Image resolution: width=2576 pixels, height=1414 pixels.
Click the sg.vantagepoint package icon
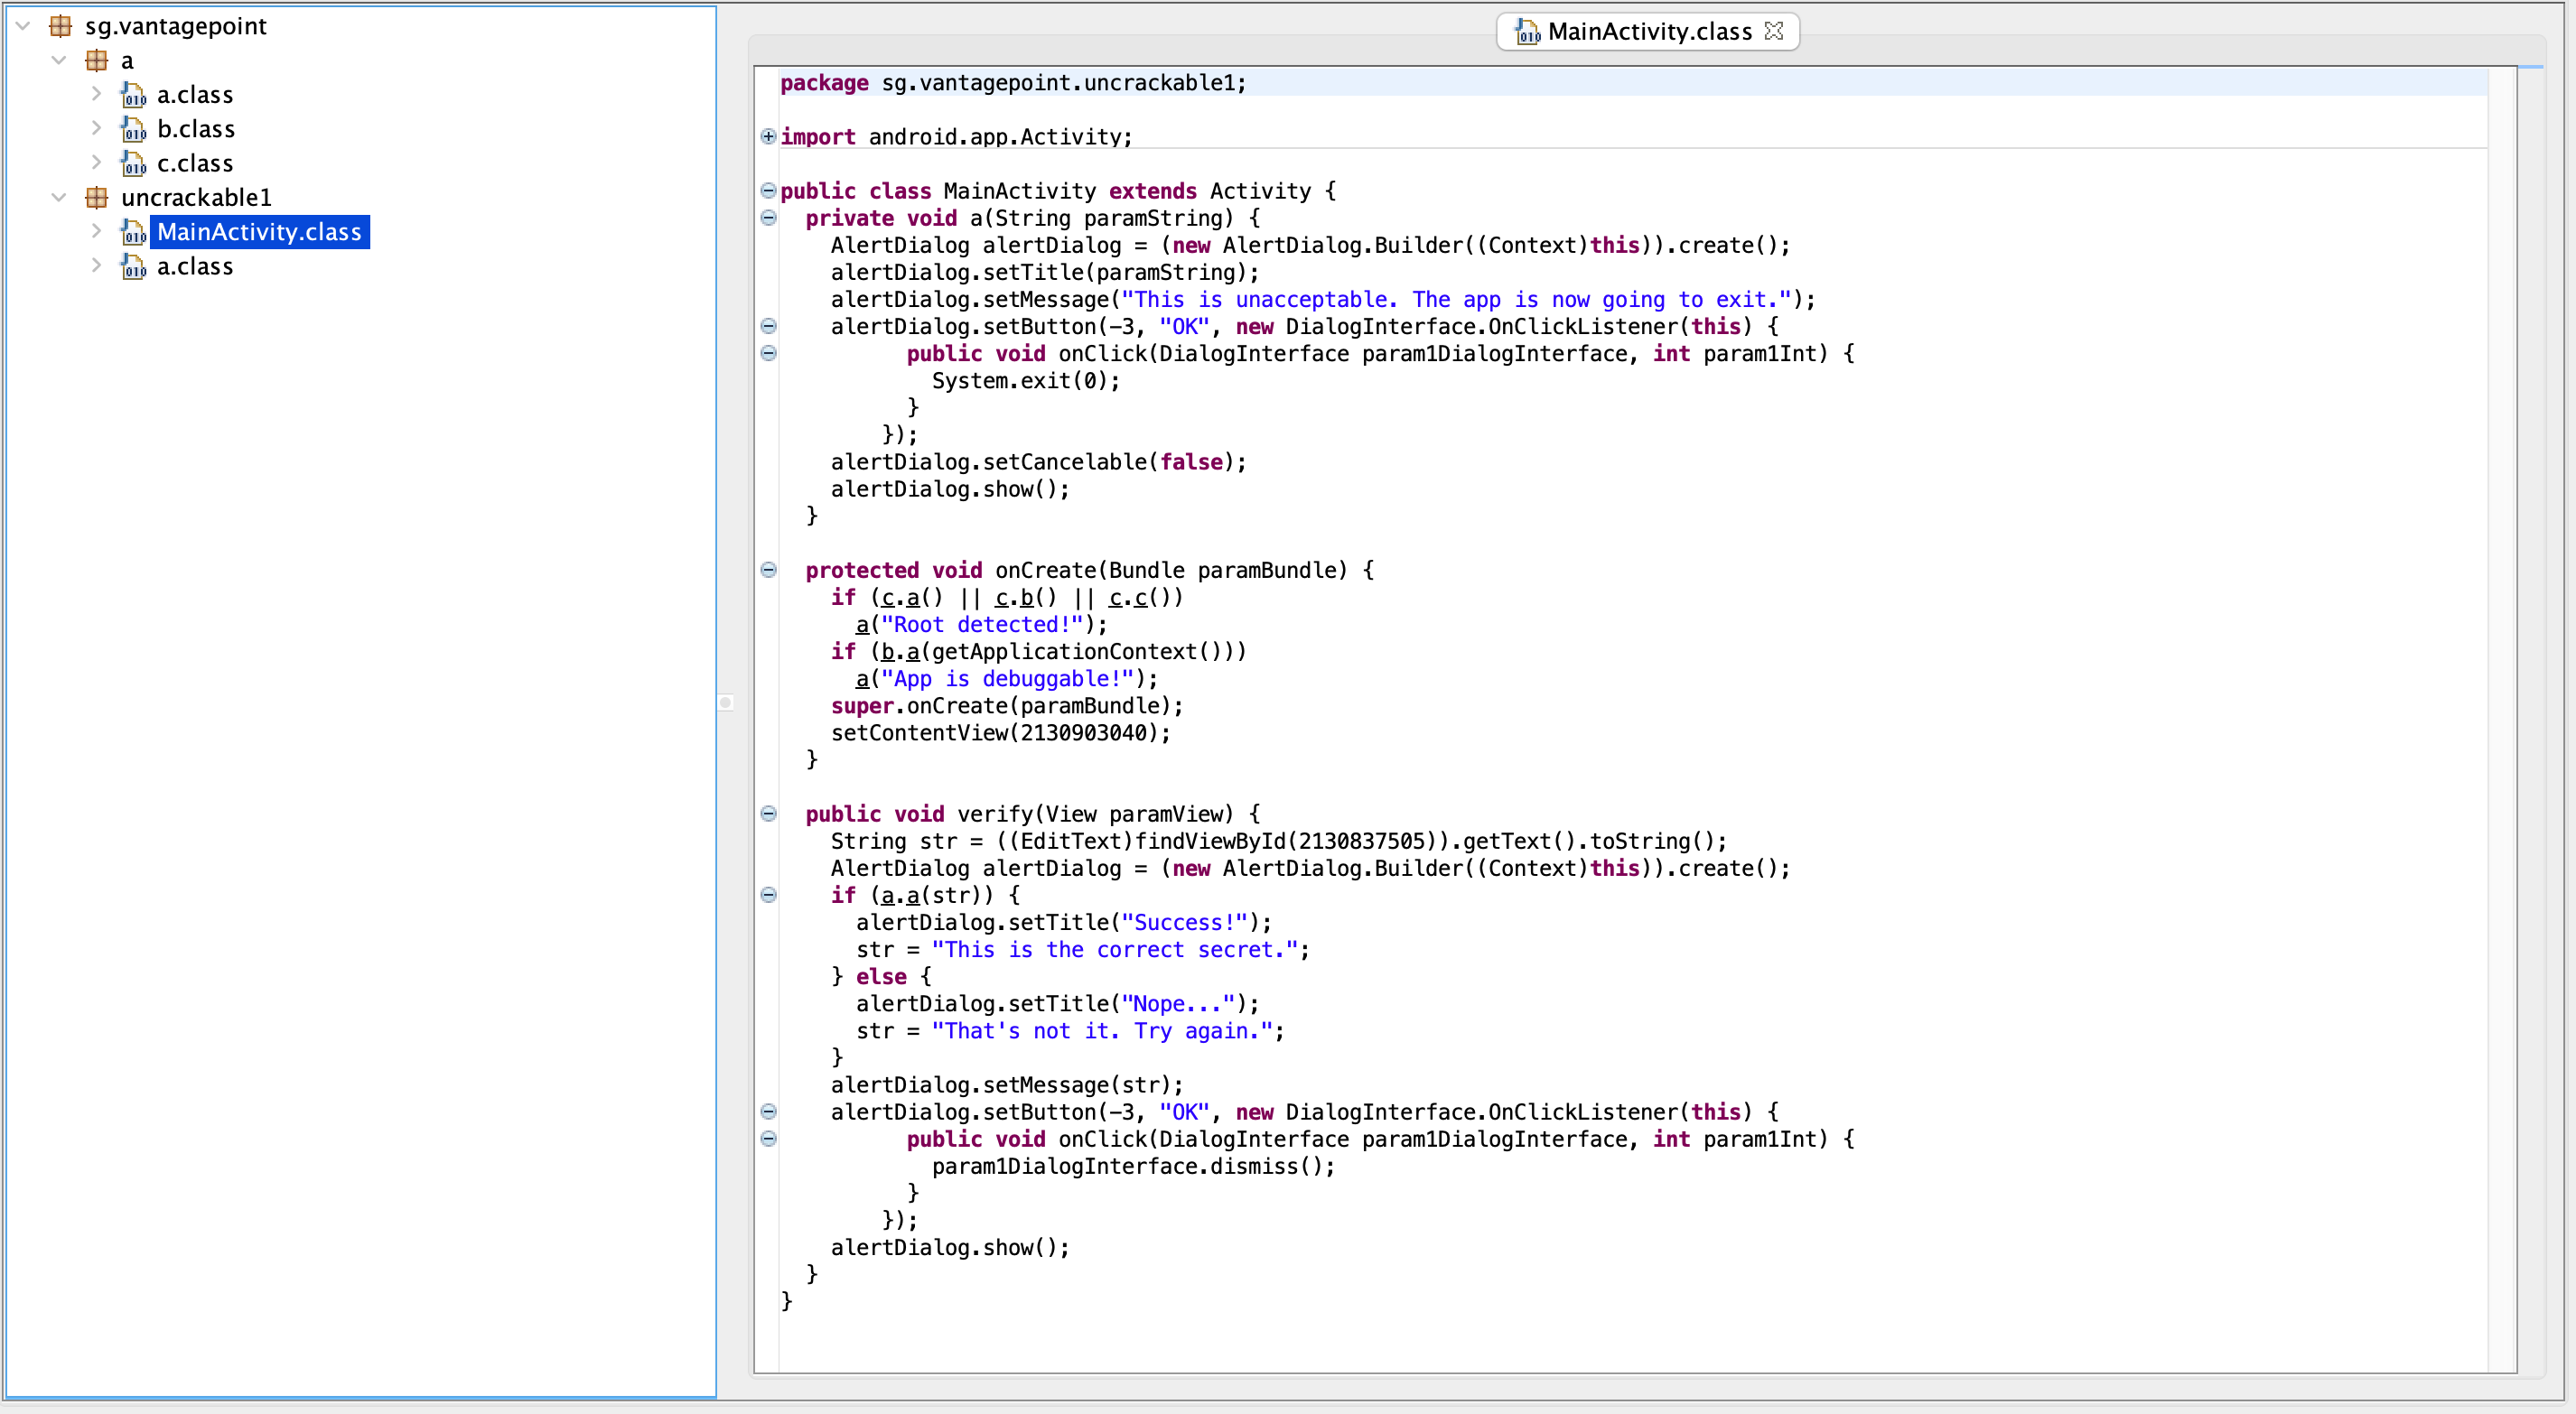60,26
